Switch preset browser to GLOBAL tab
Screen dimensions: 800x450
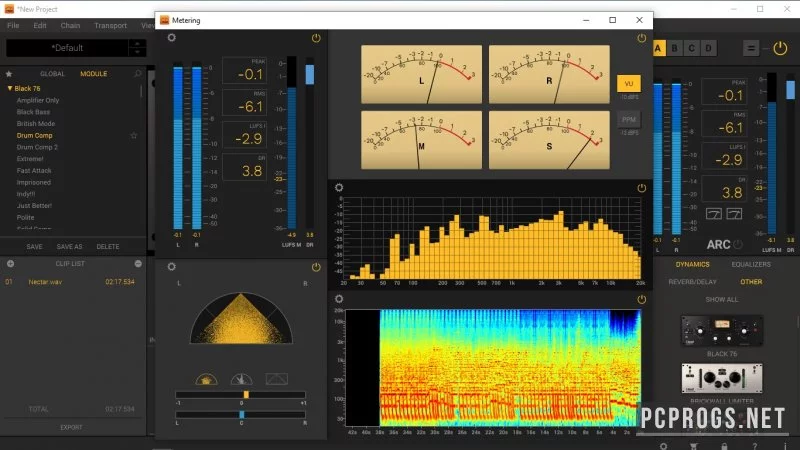coord(52,73)
